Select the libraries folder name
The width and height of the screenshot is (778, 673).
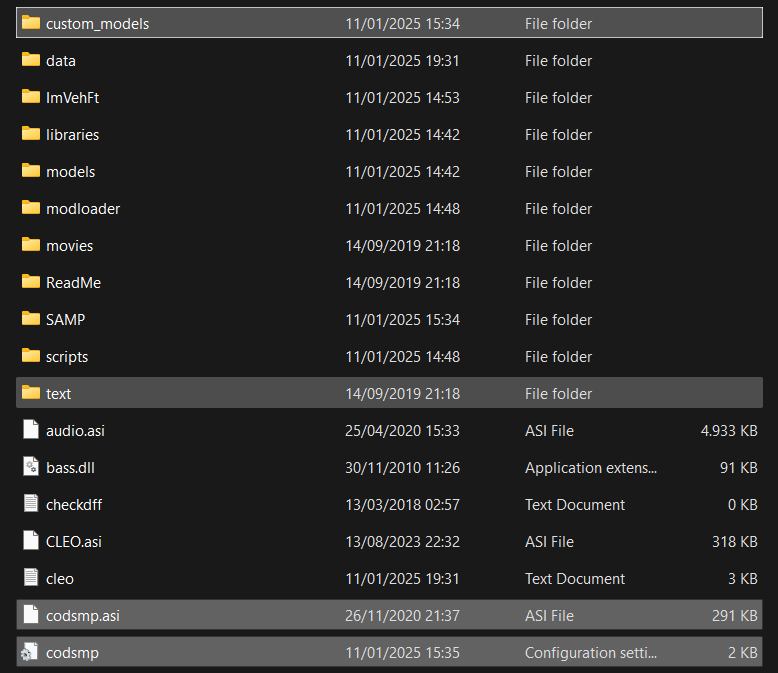[72, 135]
